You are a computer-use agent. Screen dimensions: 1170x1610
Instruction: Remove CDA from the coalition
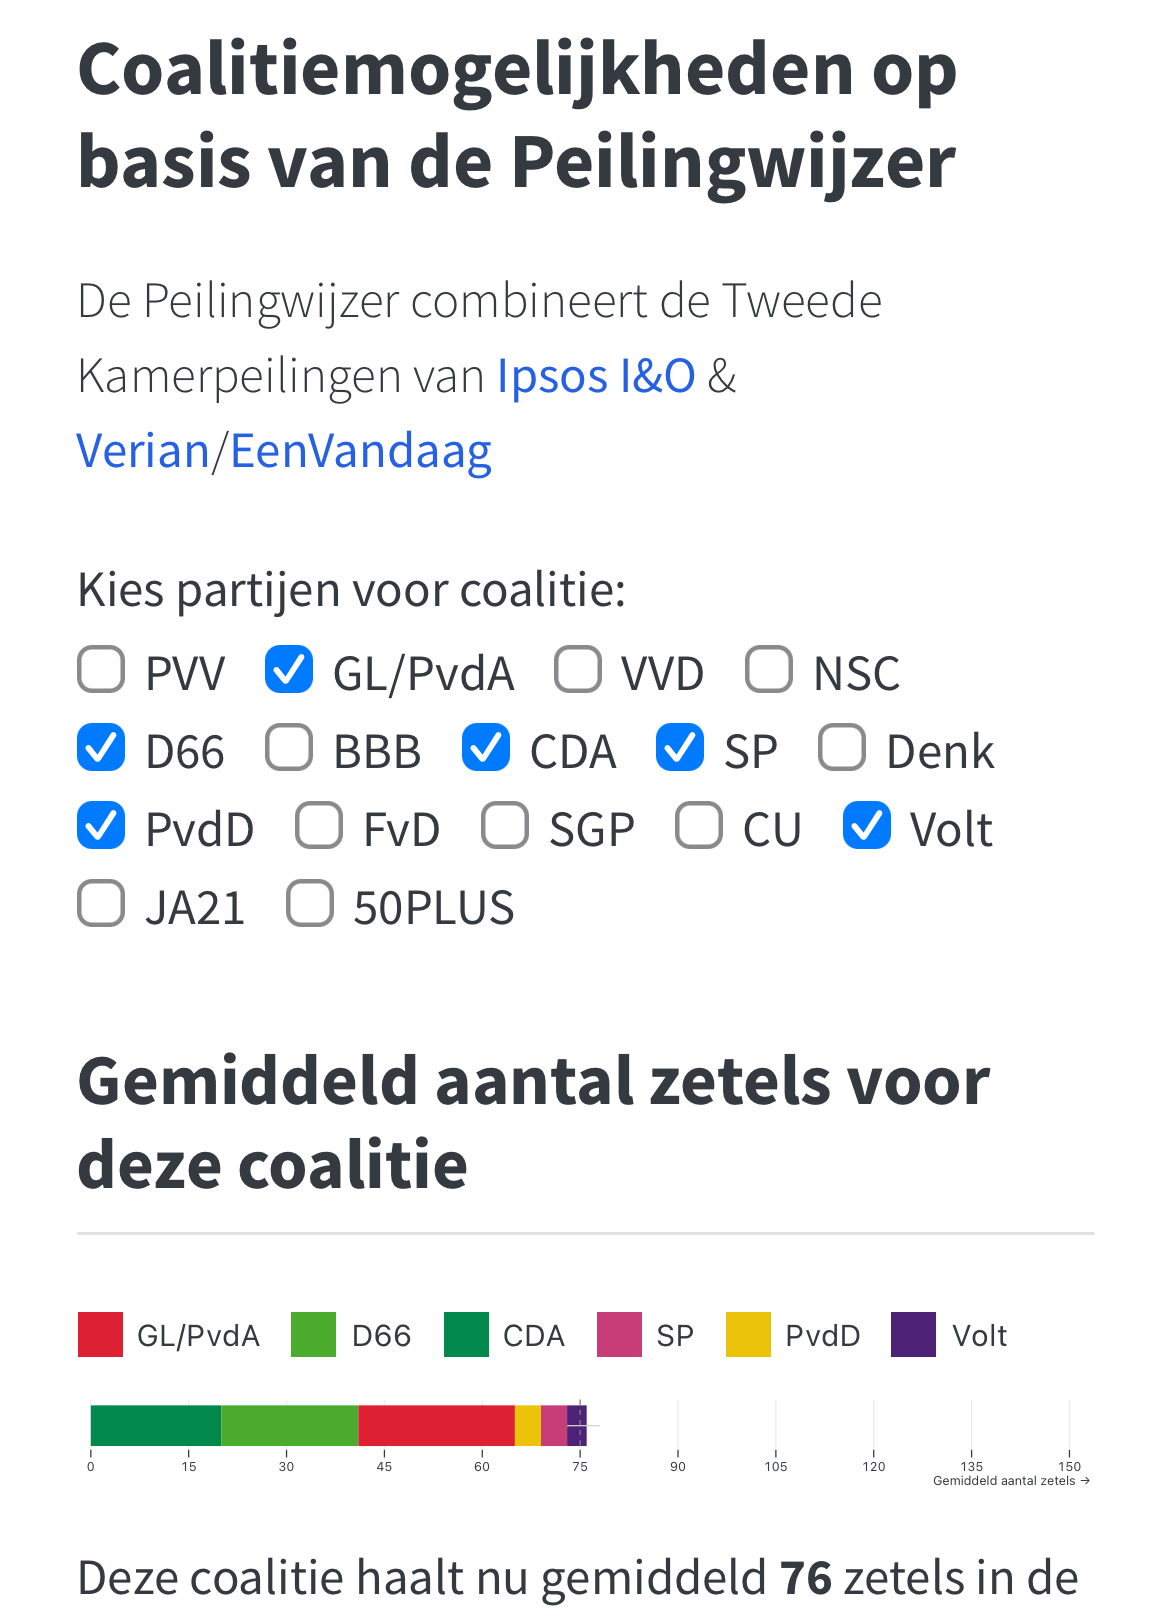click(x=486, y=748)
